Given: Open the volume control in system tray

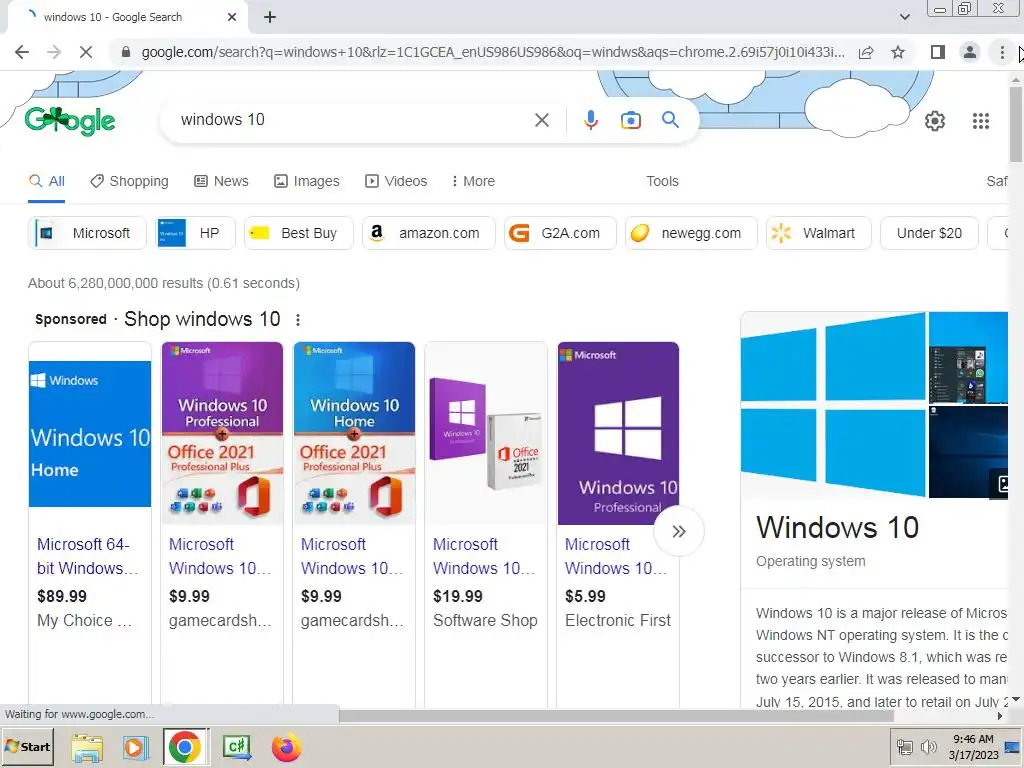Looking at the screenshot, I should (x=928, y=747).
